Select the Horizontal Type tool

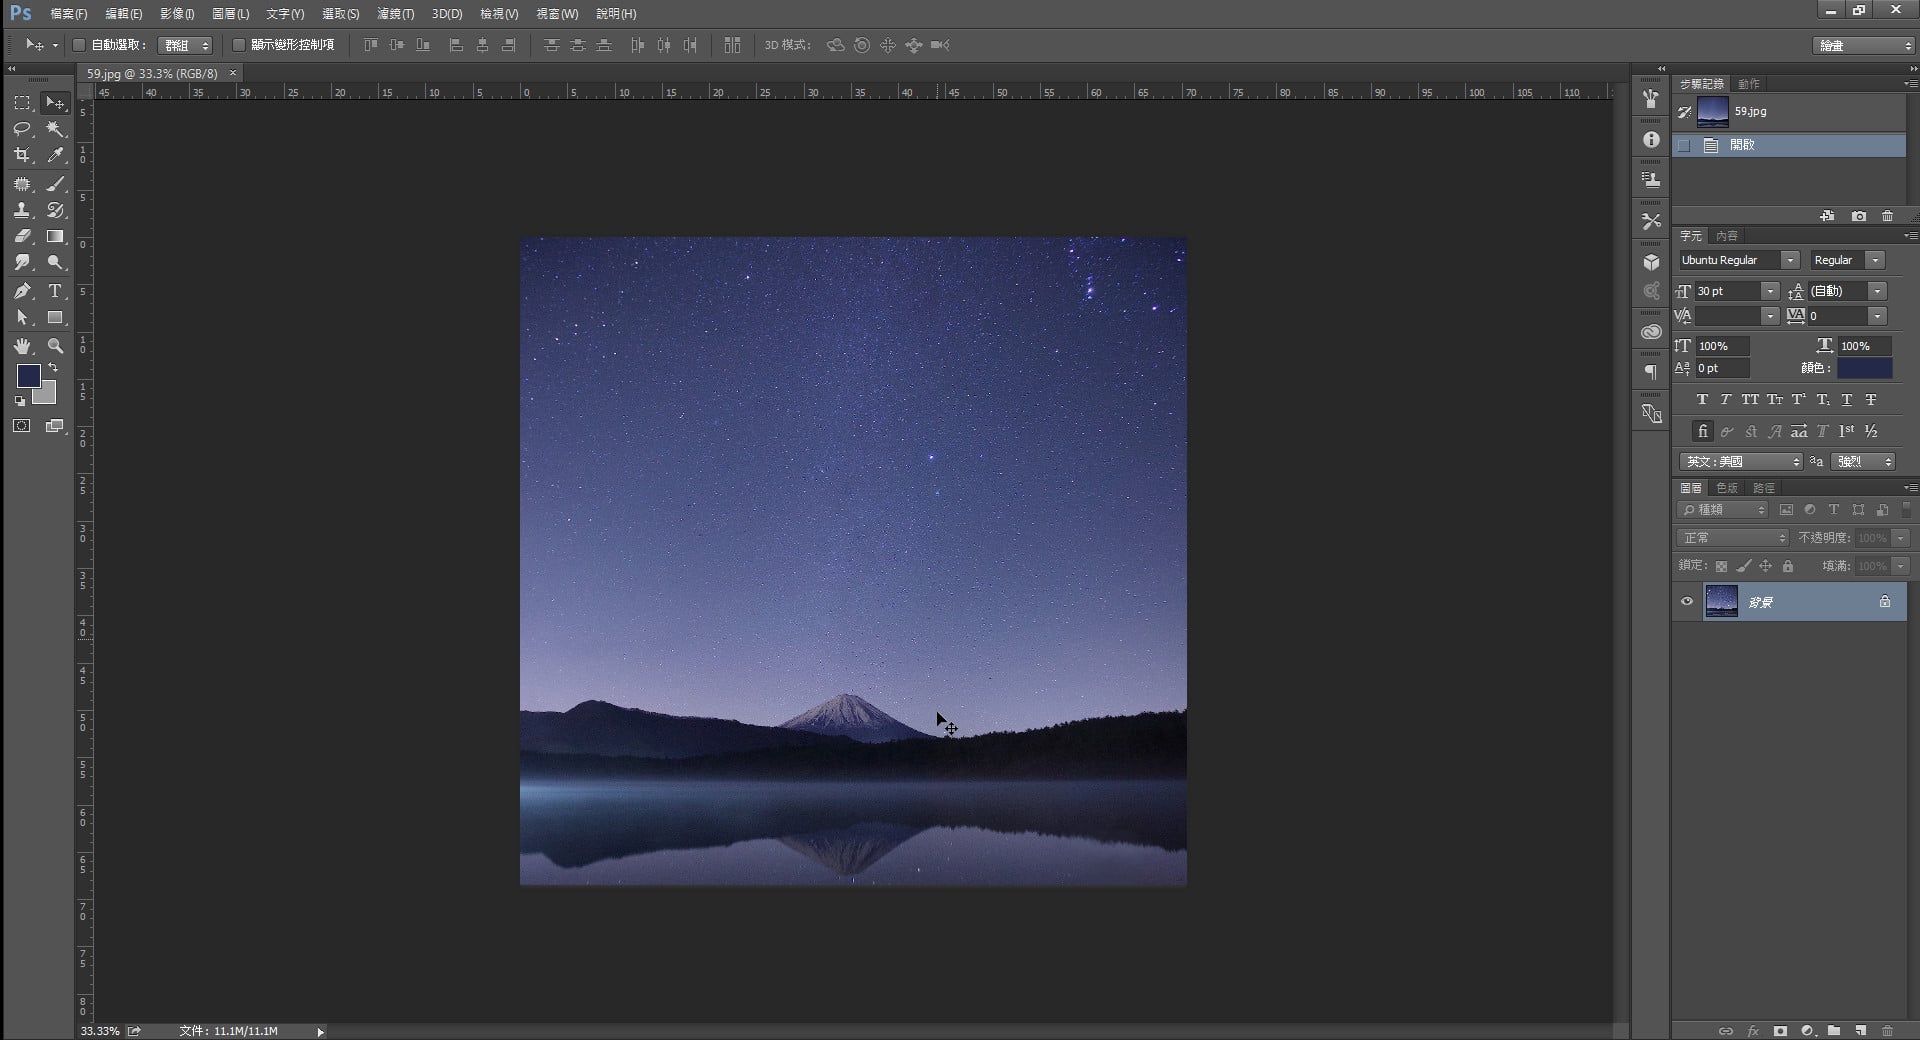[x=55, y=291]
